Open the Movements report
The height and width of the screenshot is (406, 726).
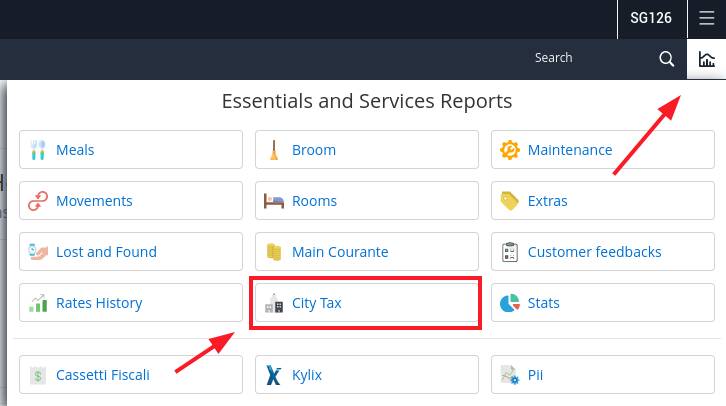point(131,200)
